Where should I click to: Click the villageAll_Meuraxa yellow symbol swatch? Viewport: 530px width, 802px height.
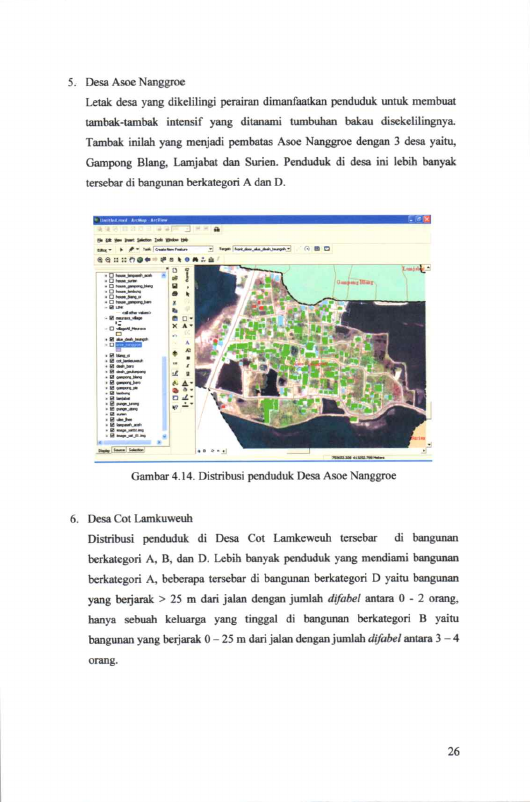point(119,334)
